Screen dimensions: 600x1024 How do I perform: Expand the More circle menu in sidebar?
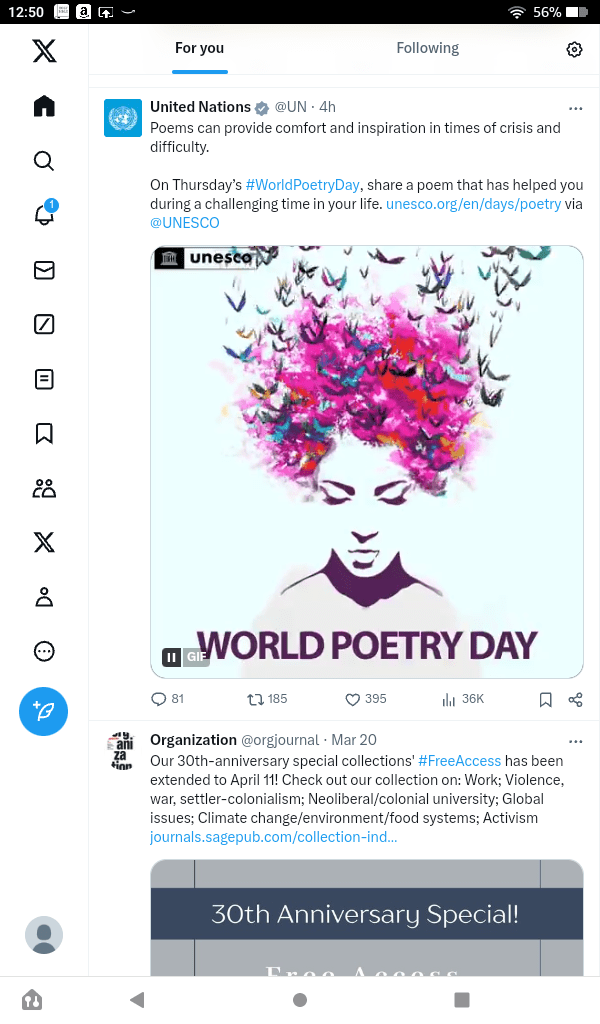[x=44, y=651]
